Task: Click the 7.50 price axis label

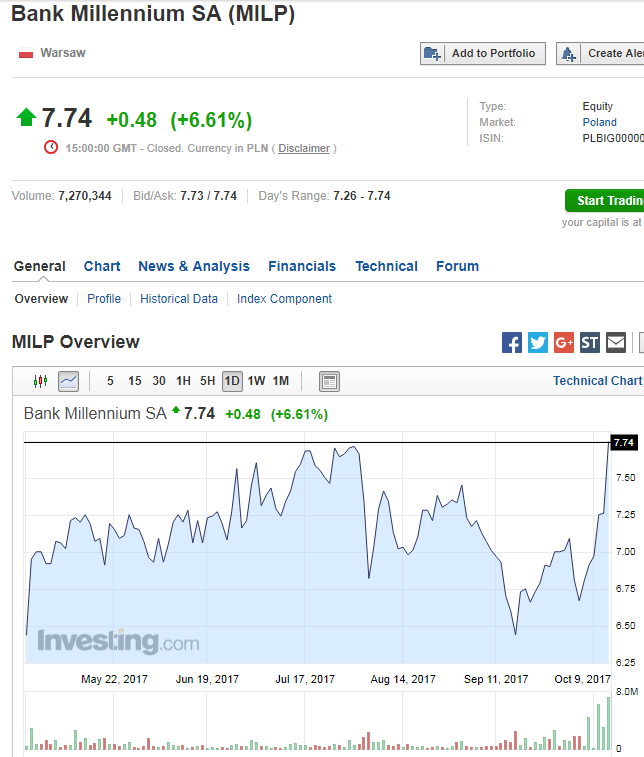Action: (x=626, y=477)
